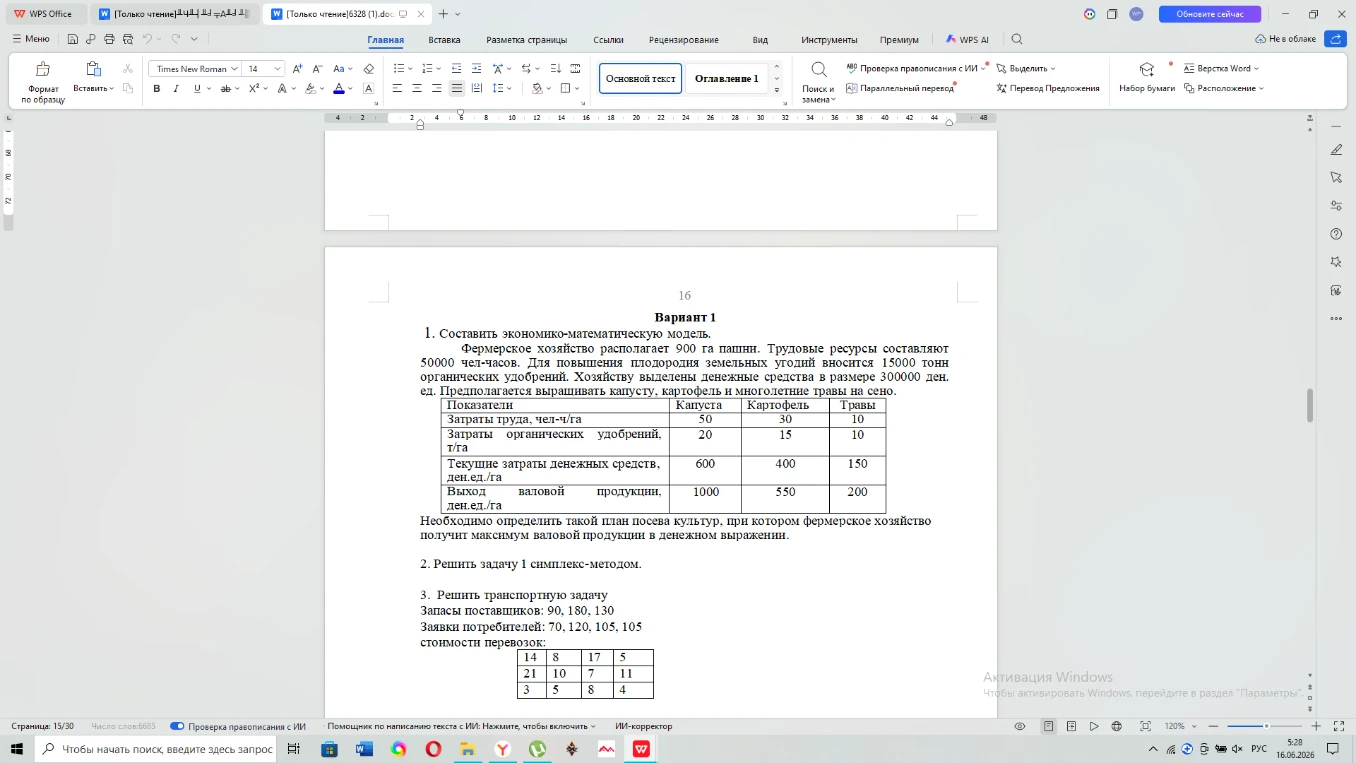Click the justify alignment icon
This screenshot has height=763, width=1356.
point(457,89)
